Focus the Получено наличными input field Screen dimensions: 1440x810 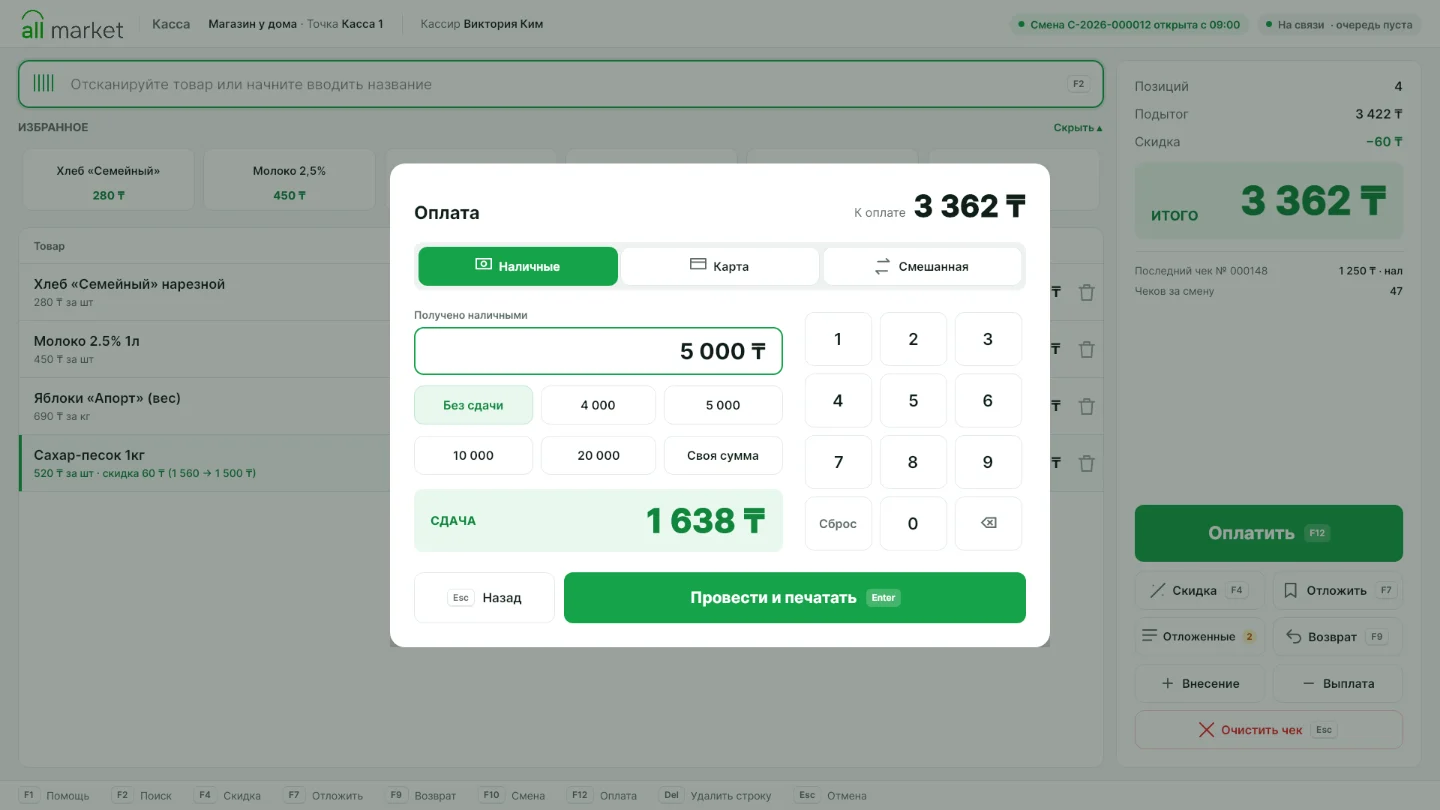coord(598,351)
